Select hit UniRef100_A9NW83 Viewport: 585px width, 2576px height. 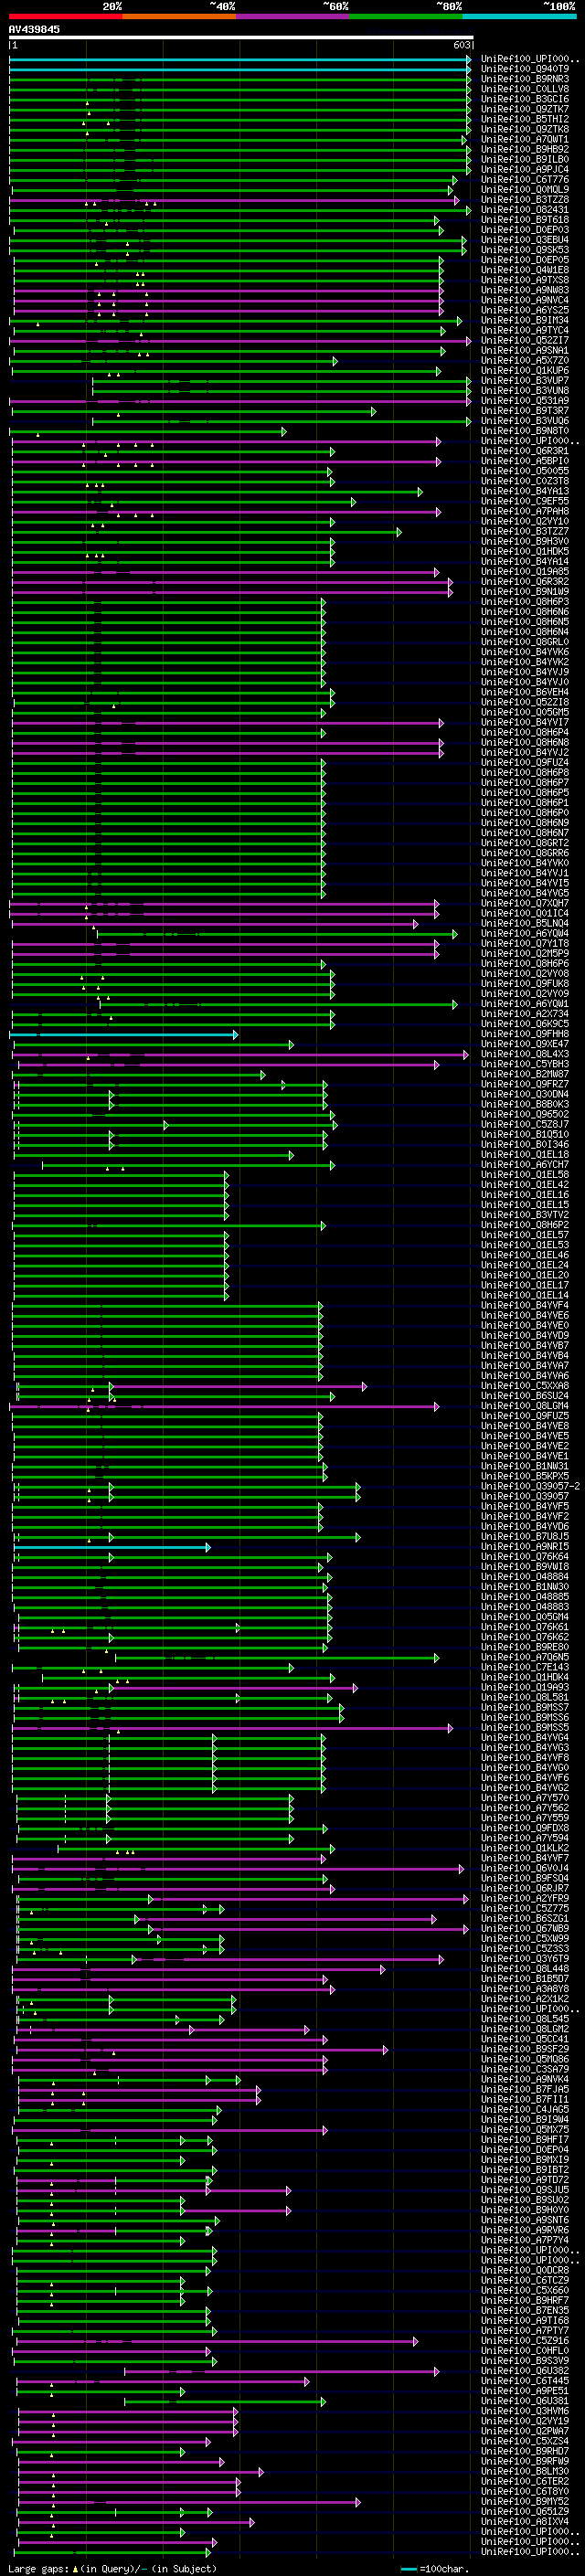point(525,290)
